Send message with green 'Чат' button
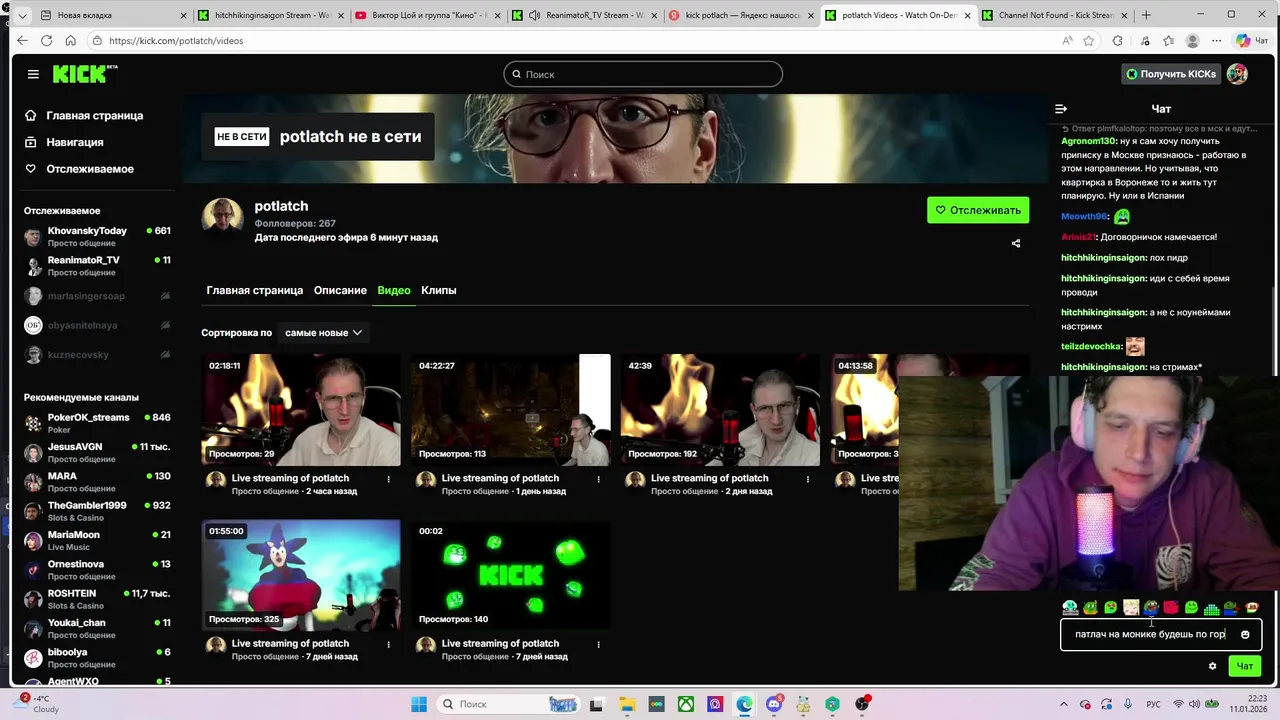This screenshot has width=1280, height=720. click(x=1245, y=666)
